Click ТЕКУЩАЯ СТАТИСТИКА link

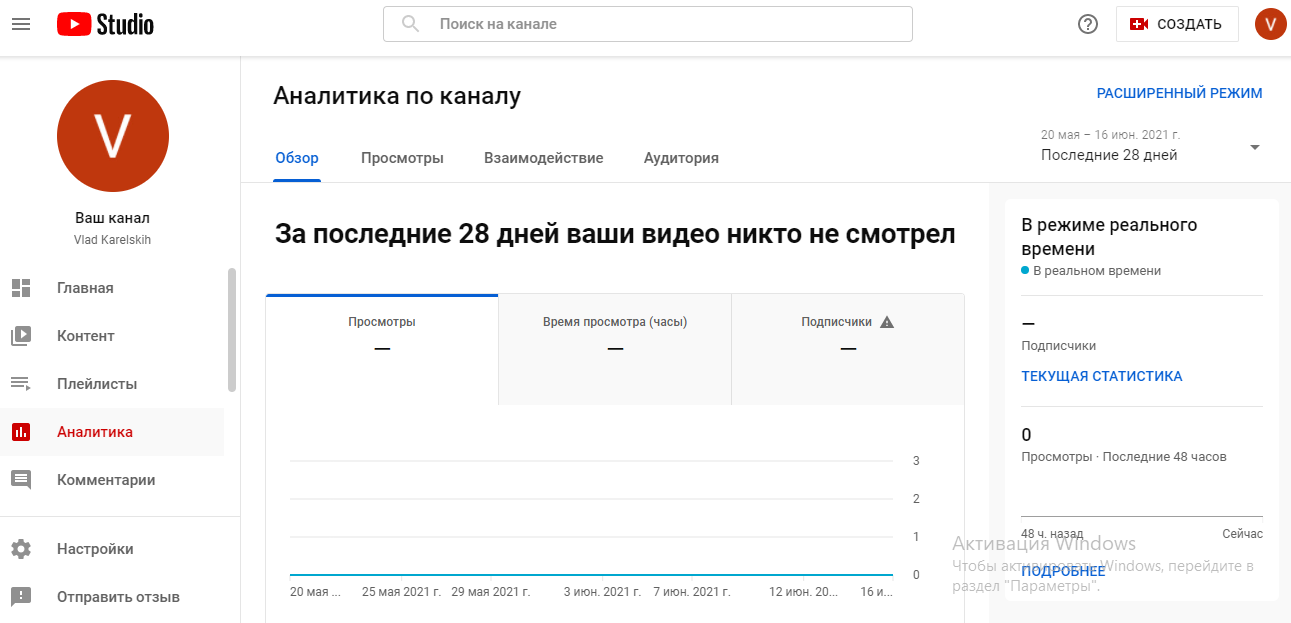(x=1101, y=376)
